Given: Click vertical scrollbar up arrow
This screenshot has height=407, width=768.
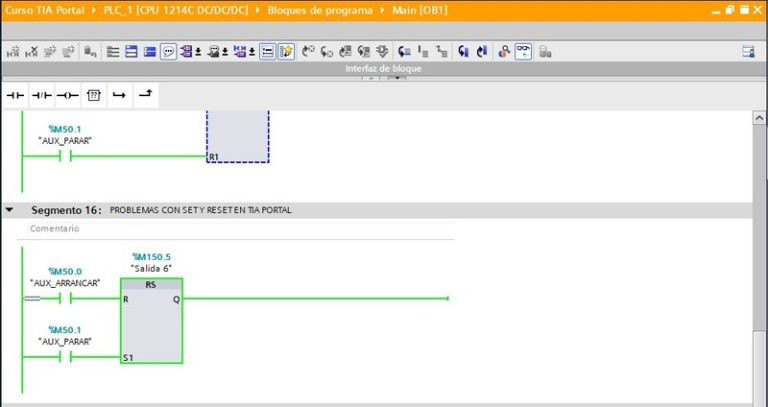Looking at the screenshot, I should [759, 118].
